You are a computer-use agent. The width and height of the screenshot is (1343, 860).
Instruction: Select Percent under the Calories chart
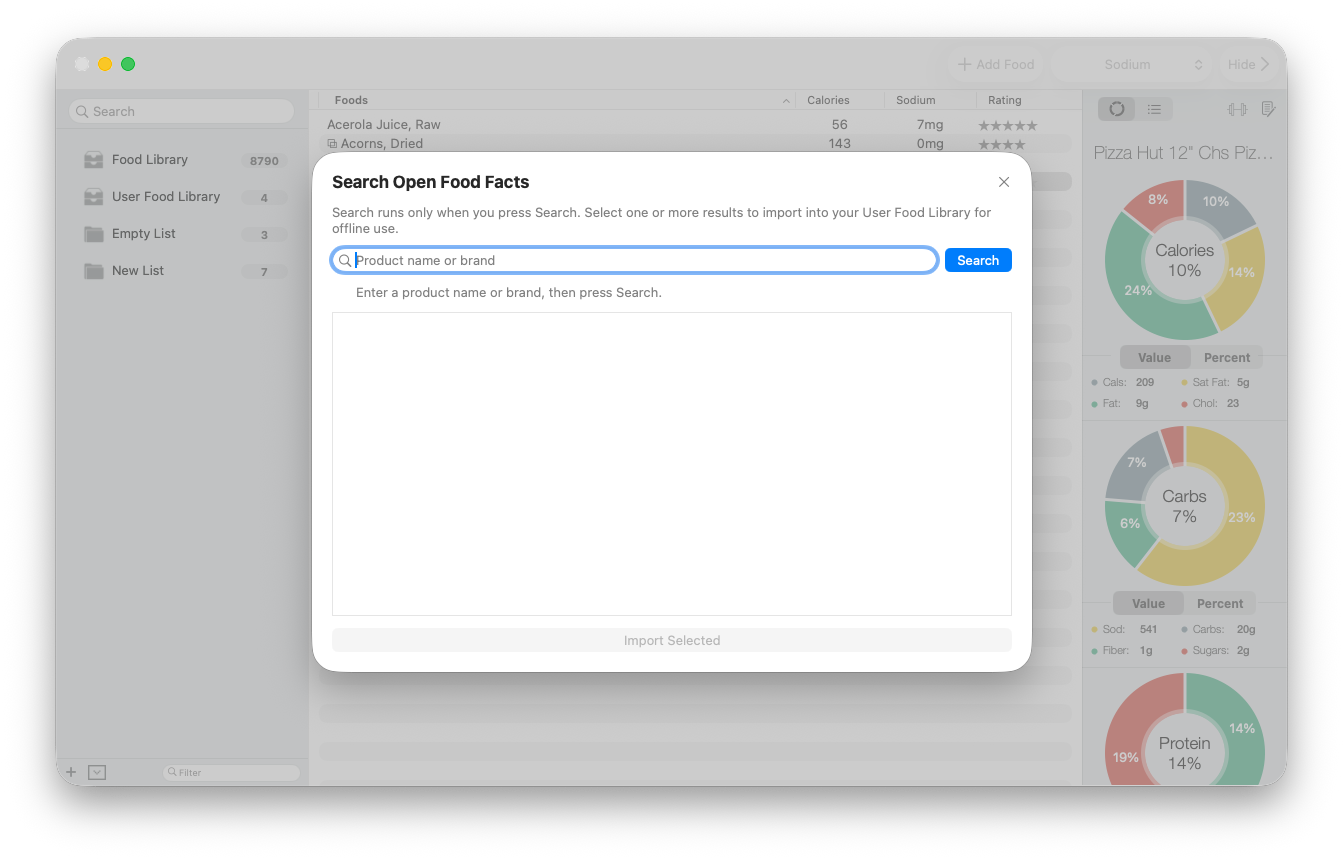1227,357
